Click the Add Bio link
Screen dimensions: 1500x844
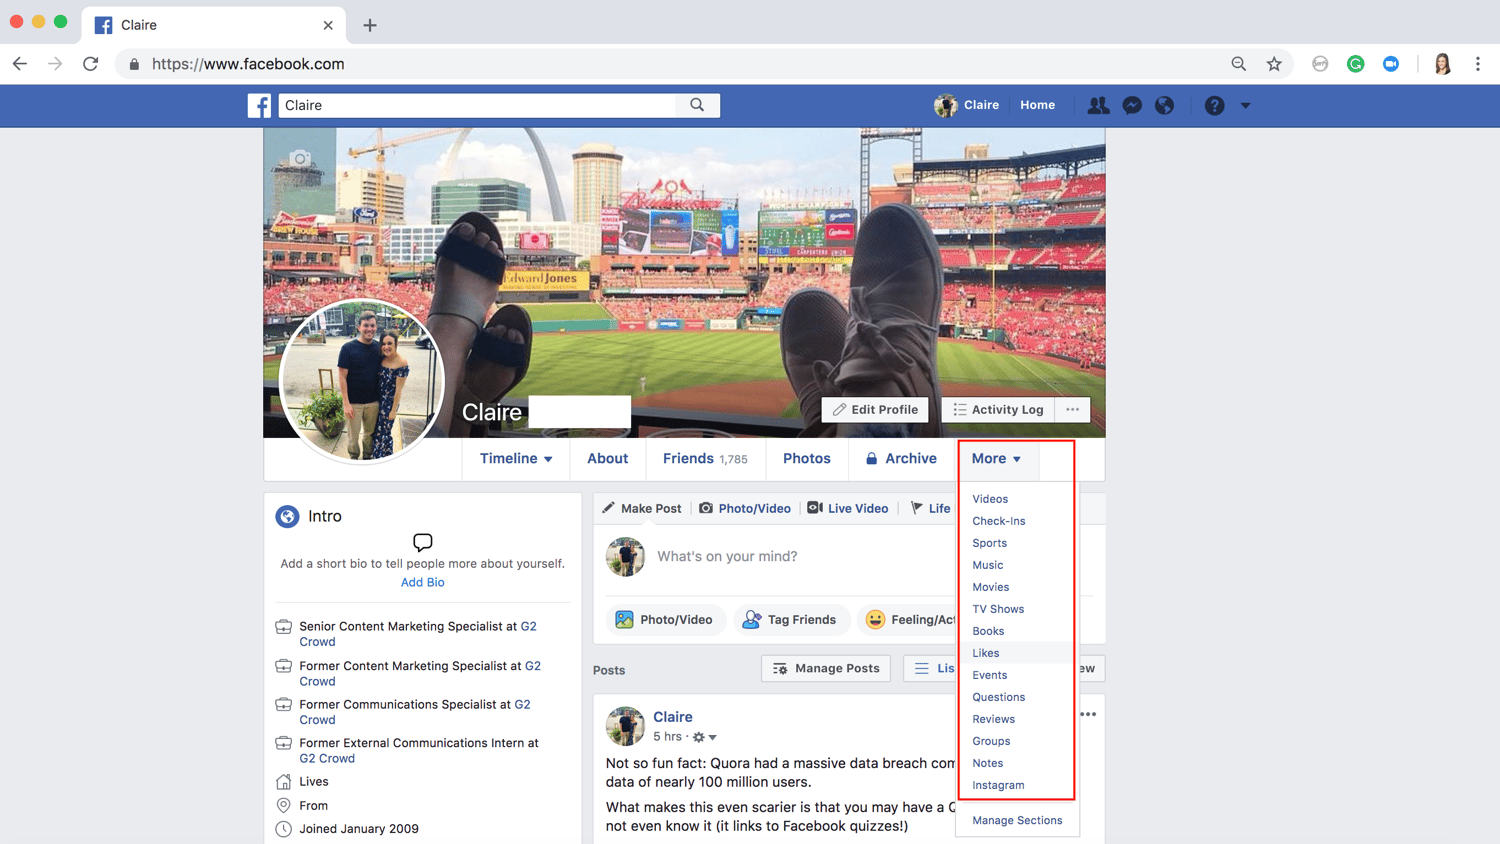[422, 582]
